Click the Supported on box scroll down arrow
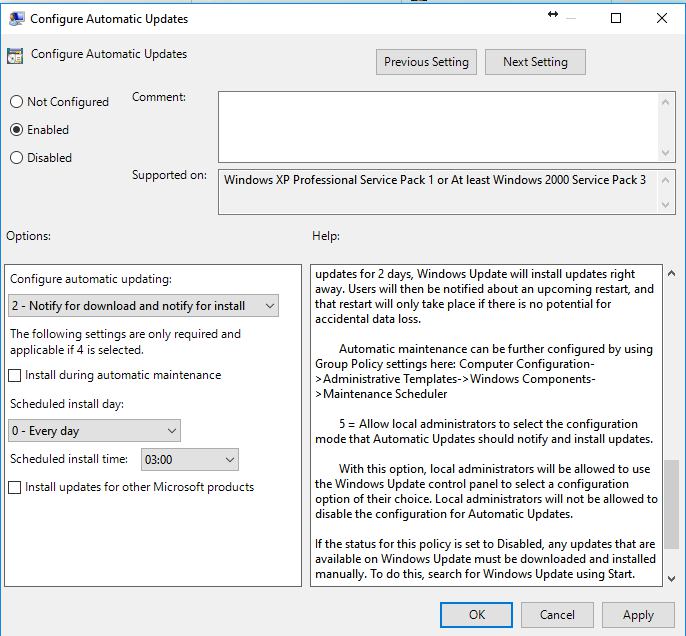This screenshot has width=686, height=636. [665, 205]
